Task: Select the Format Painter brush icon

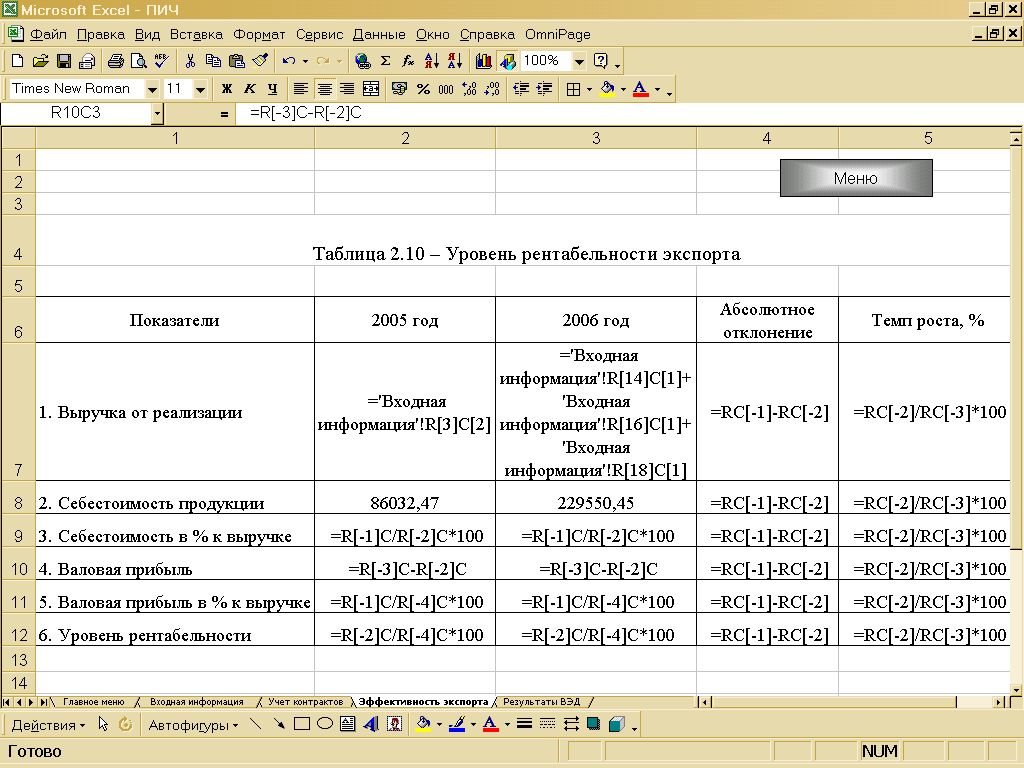Action: pos(260,61)
